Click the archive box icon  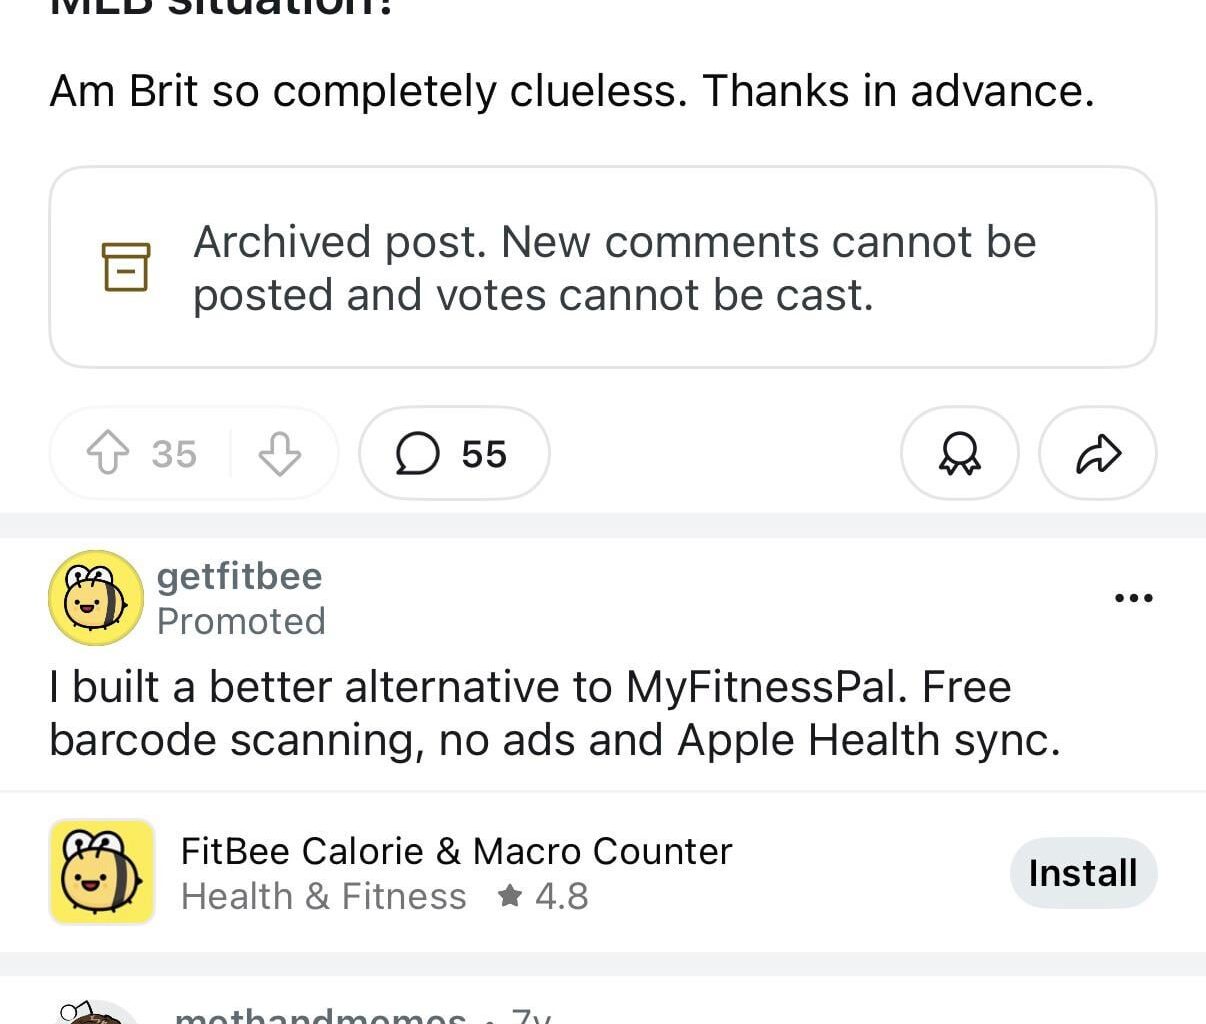coord(126,267)
